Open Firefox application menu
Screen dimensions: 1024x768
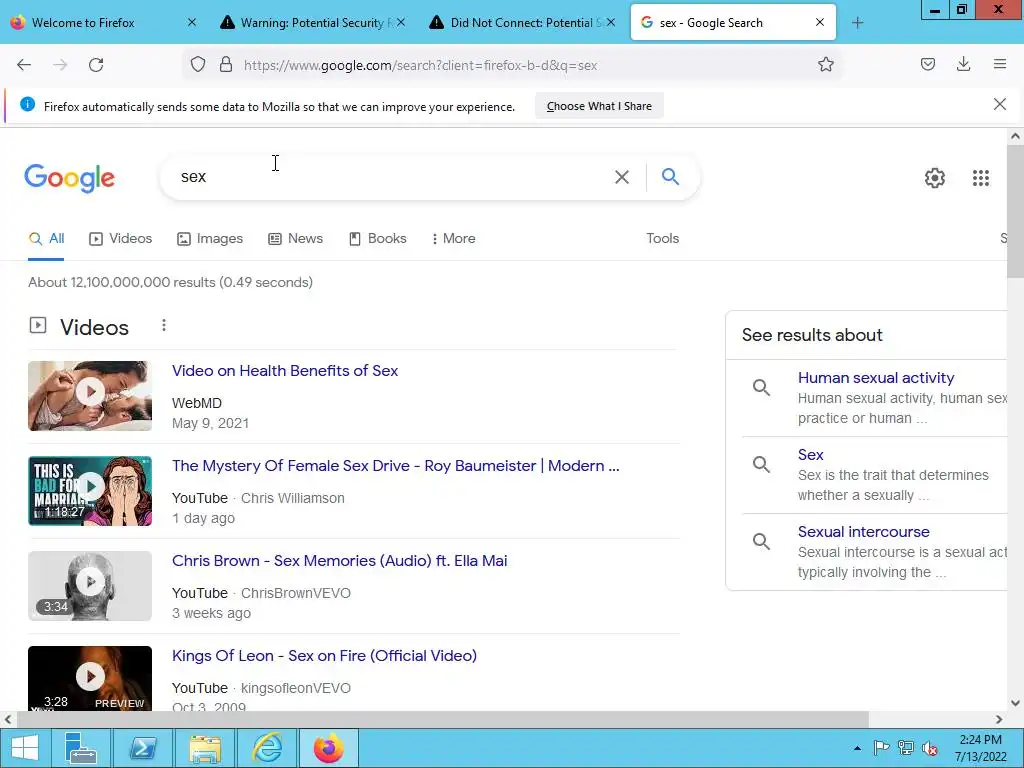1000,64
